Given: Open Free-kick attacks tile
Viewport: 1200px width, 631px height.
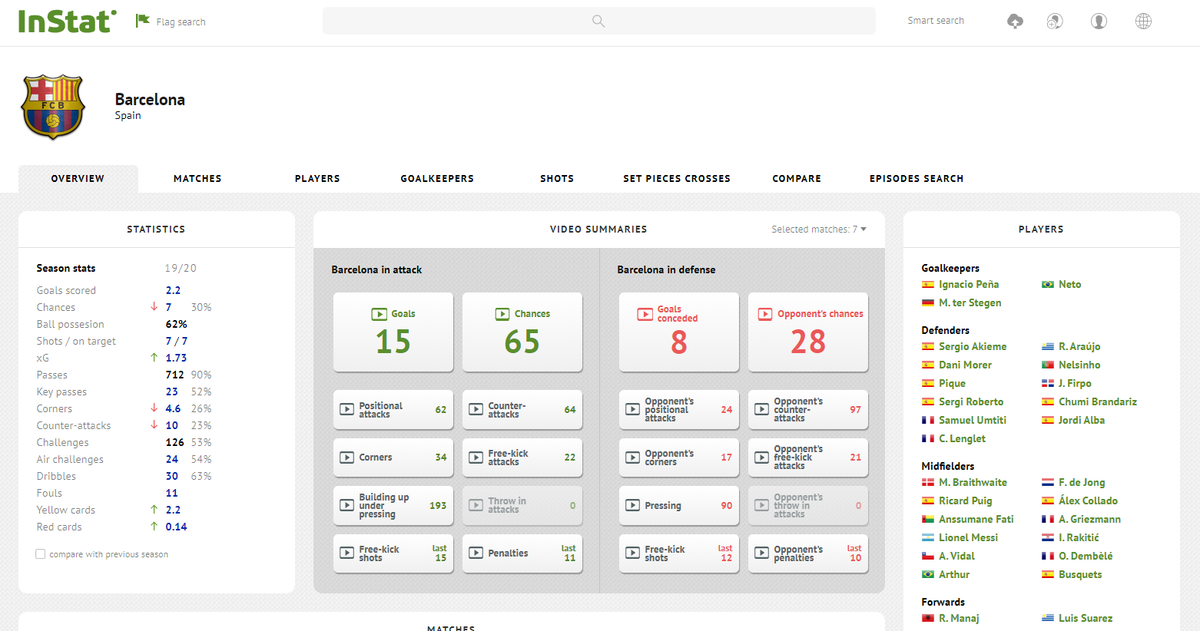Looking at the screenshot, I should [522, 458].
